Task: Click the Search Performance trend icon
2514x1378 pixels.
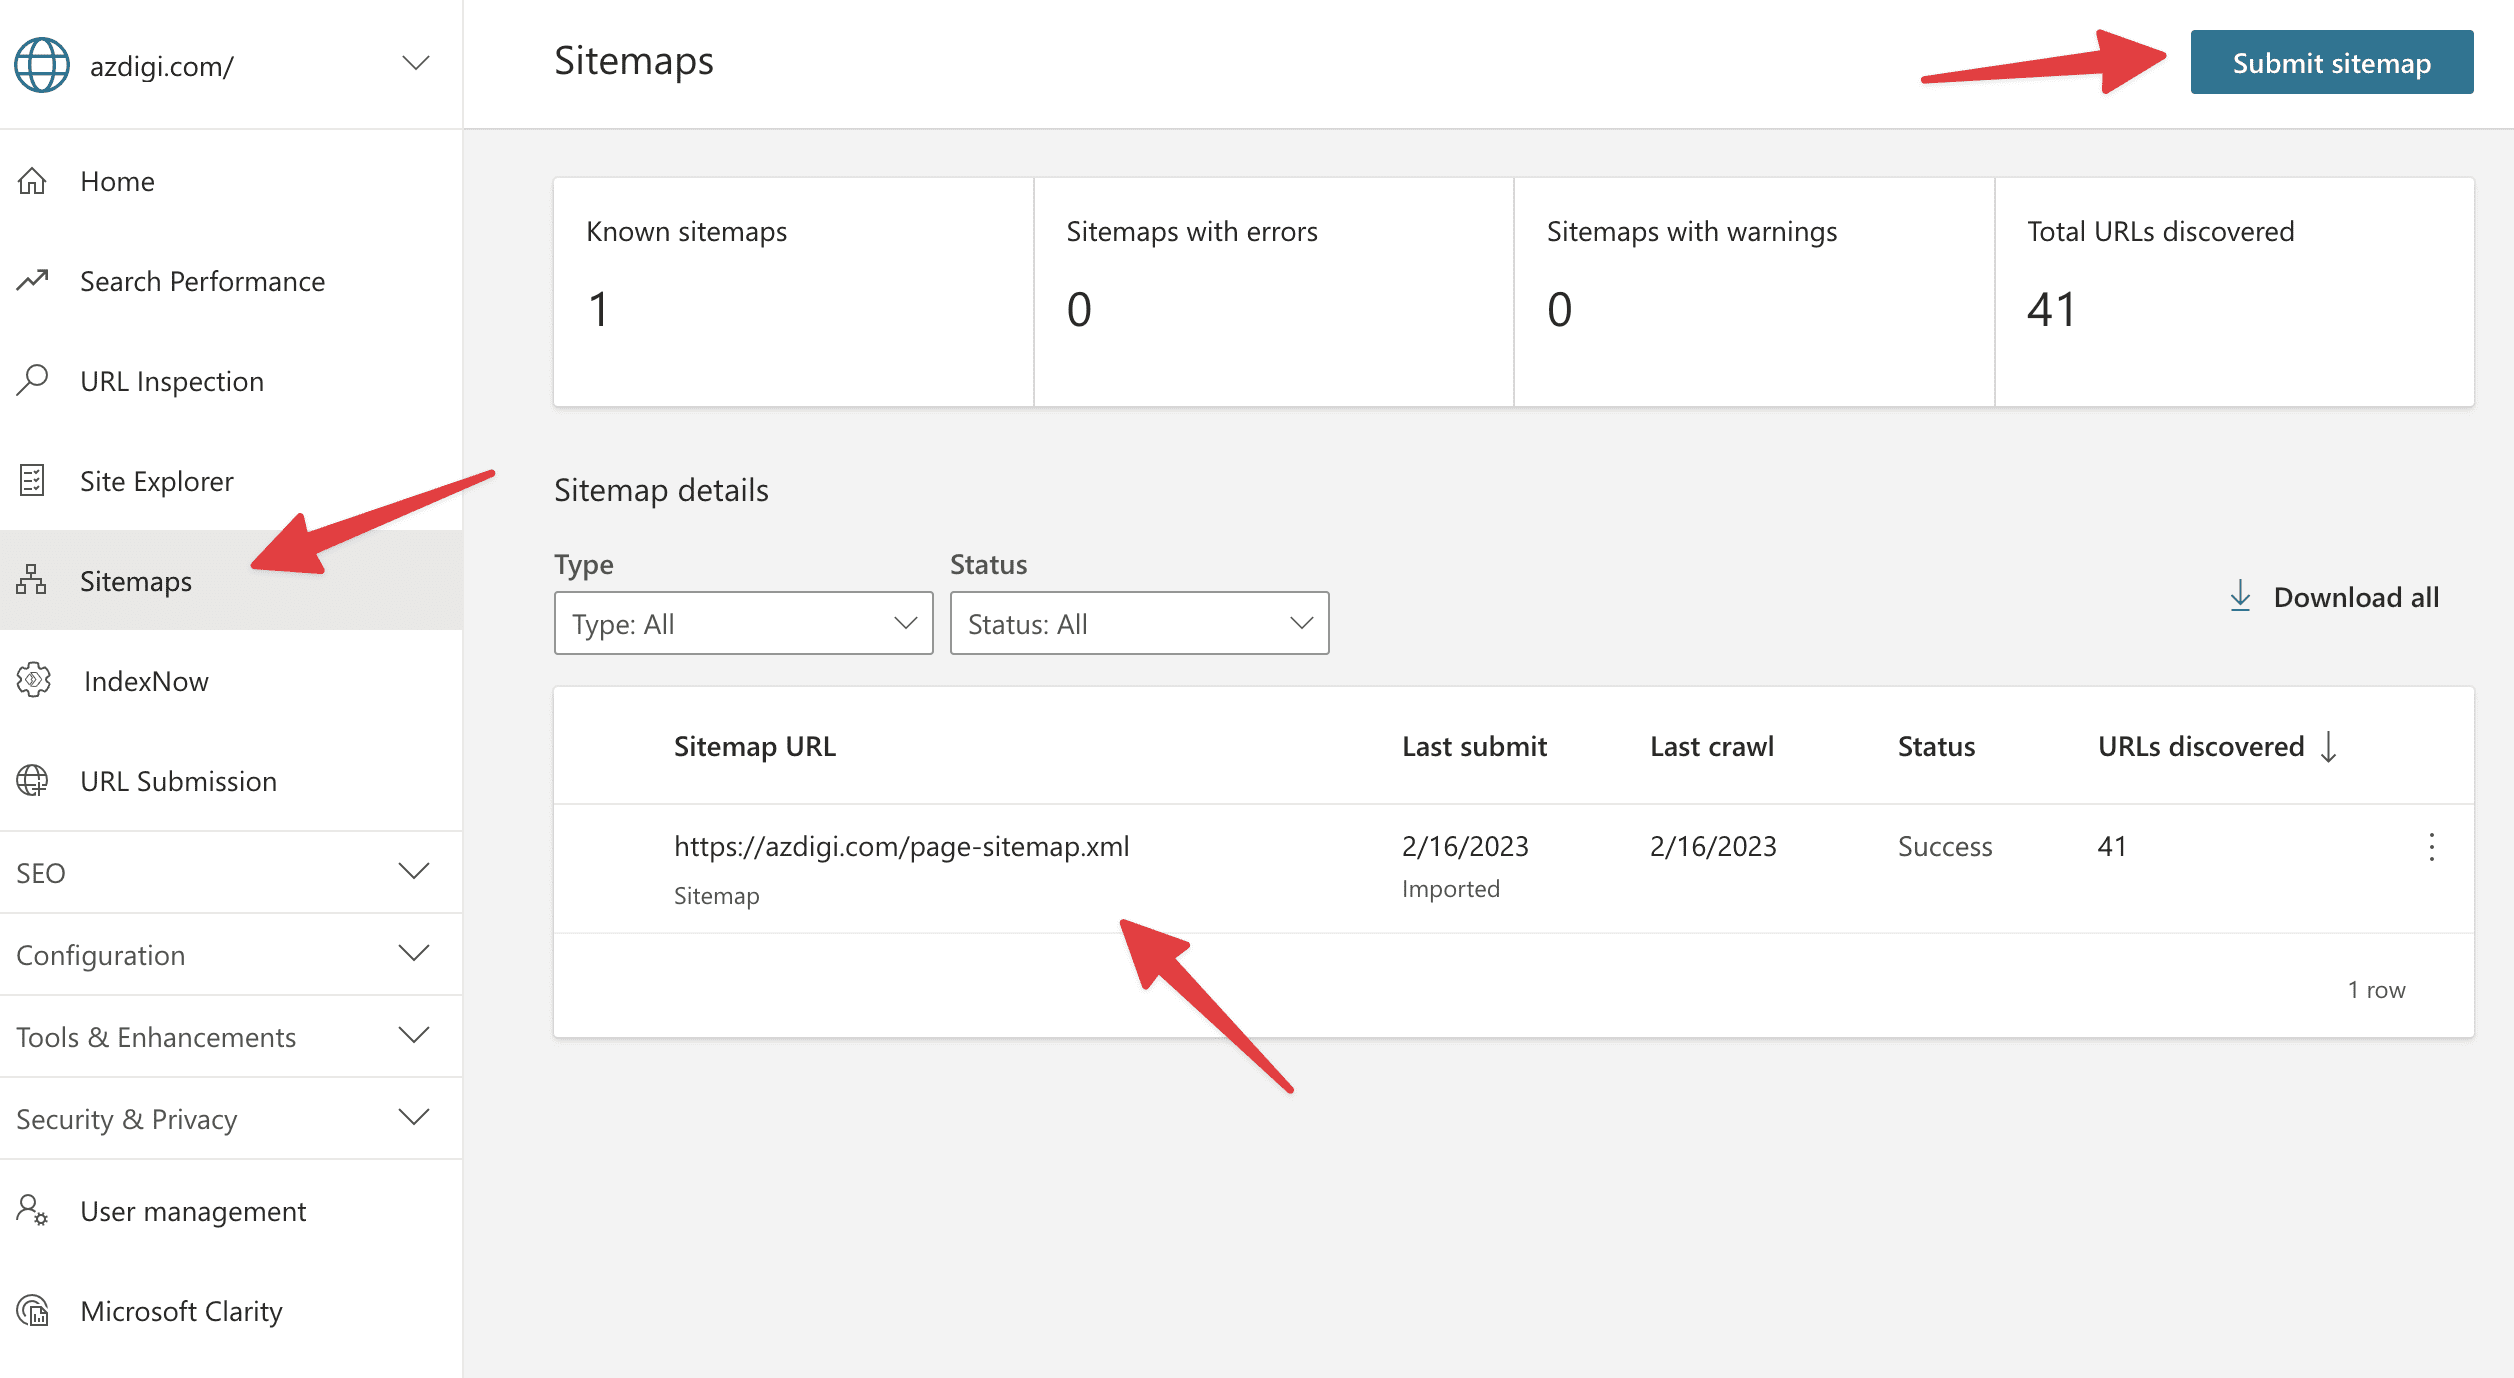Action: point(32,280)
